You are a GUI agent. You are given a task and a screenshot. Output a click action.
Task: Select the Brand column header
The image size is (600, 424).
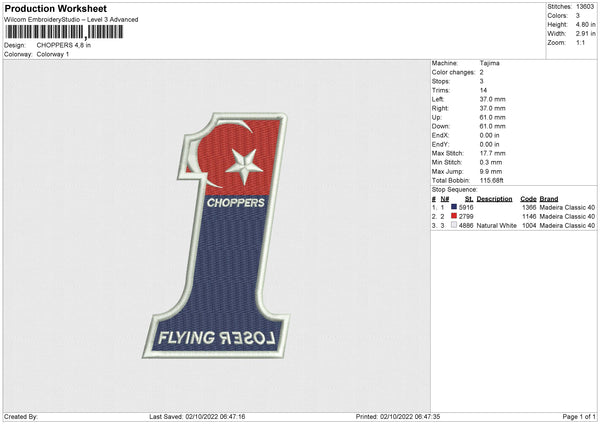click(x=552, y=199)
